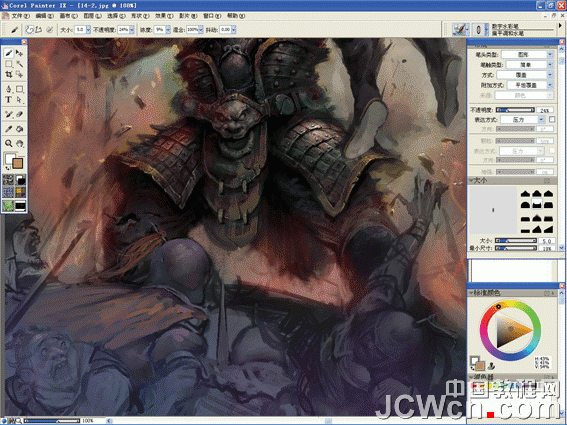The width and height of the screenshot is (567, 425).
Task: Click the 浓度 value field in property bar
Action: coord(159,30)
